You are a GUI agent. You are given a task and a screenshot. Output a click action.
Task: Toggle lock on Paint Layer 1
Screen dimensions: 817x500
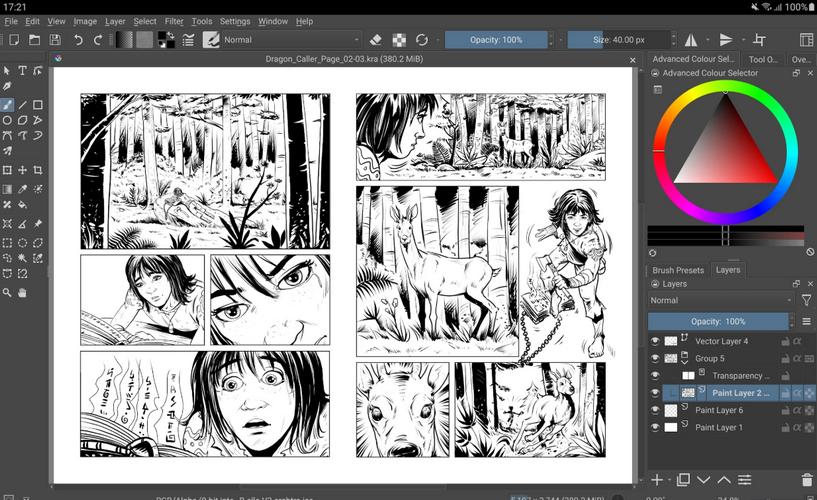(785, 427)
